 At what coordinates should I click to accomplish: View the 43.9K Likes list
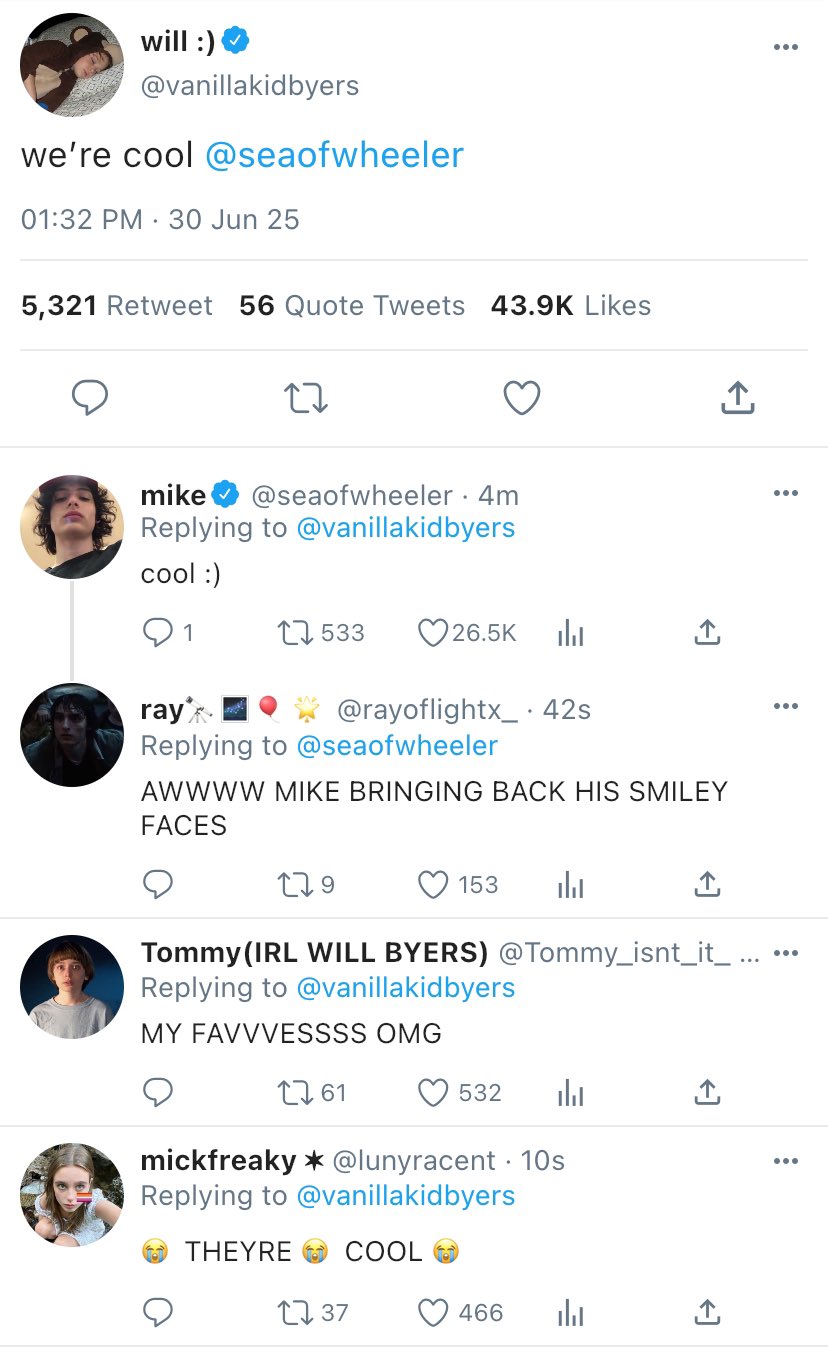570,306
